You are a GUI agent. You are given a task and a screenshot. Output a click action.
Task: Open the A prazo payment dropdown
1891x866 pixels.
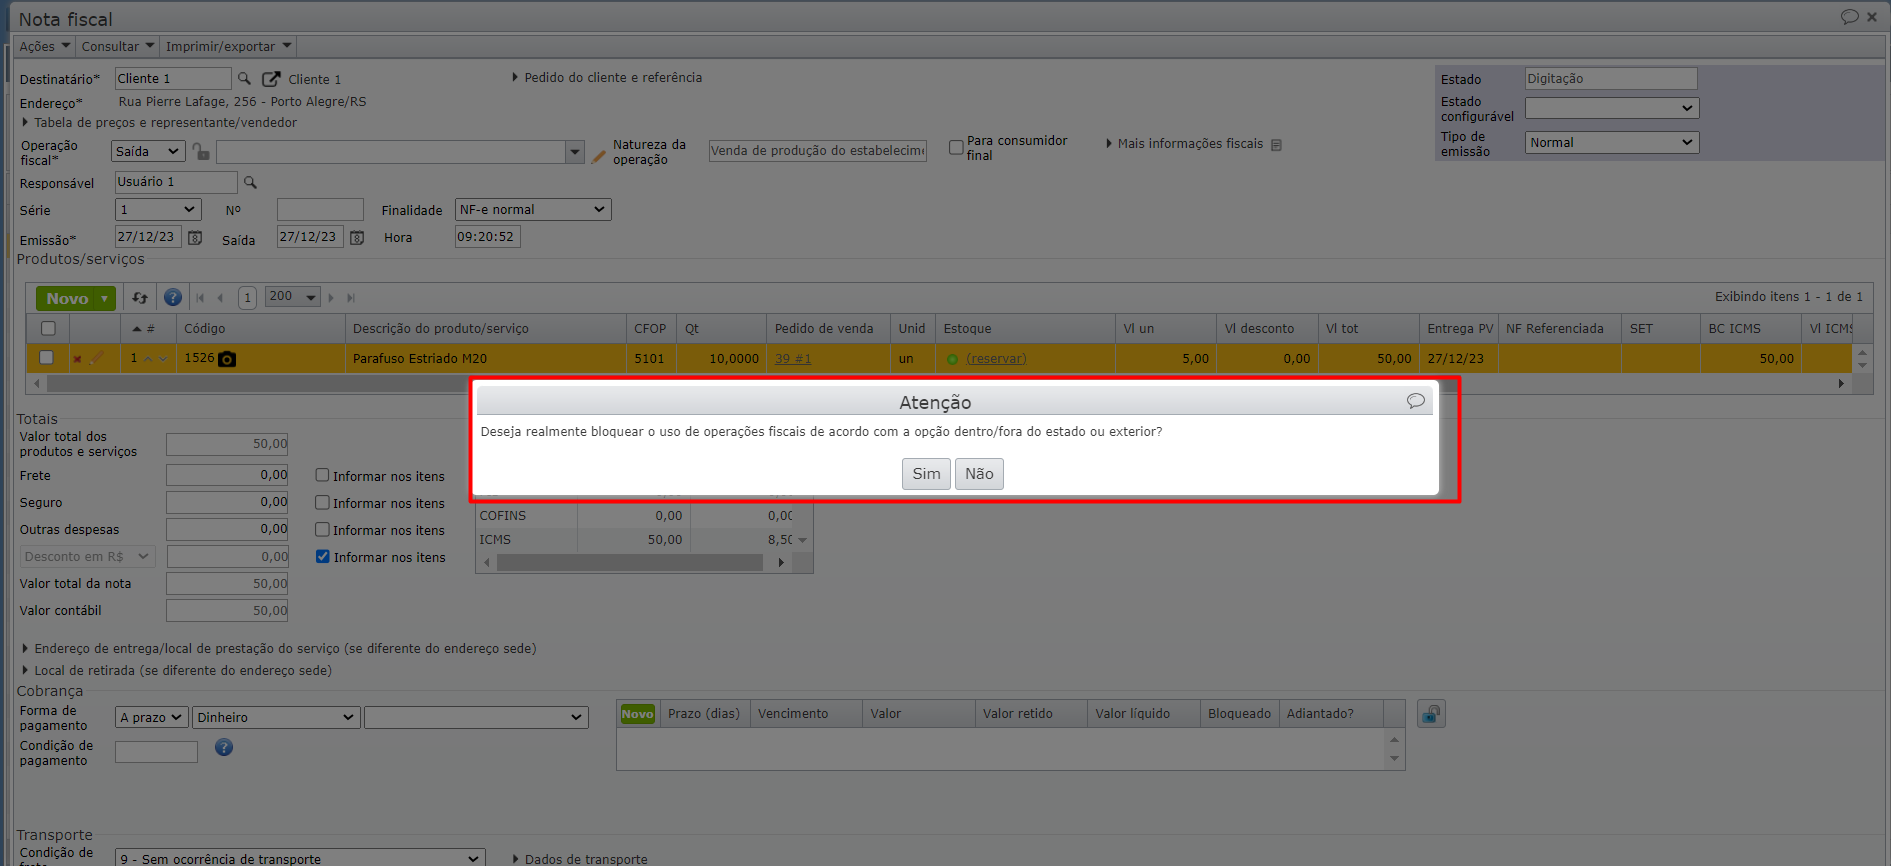(151, 717)
